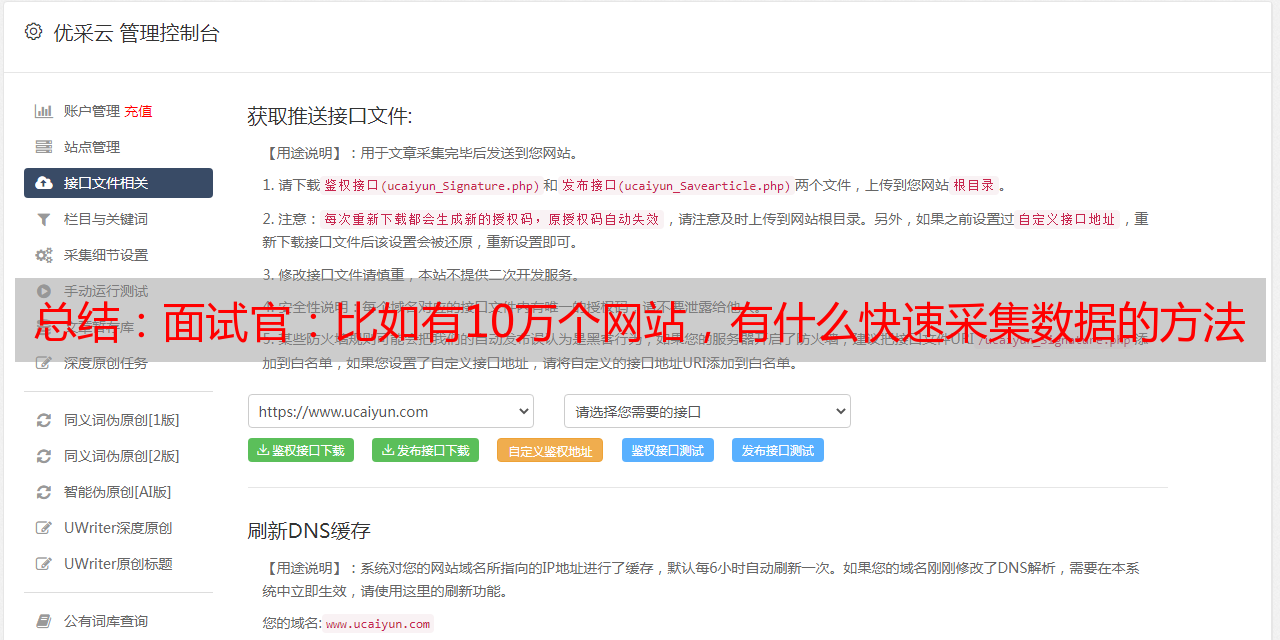Open UWriter深度原创 menu item
The height and width of the screenshot is (640, 1280).
click(118, 528)
